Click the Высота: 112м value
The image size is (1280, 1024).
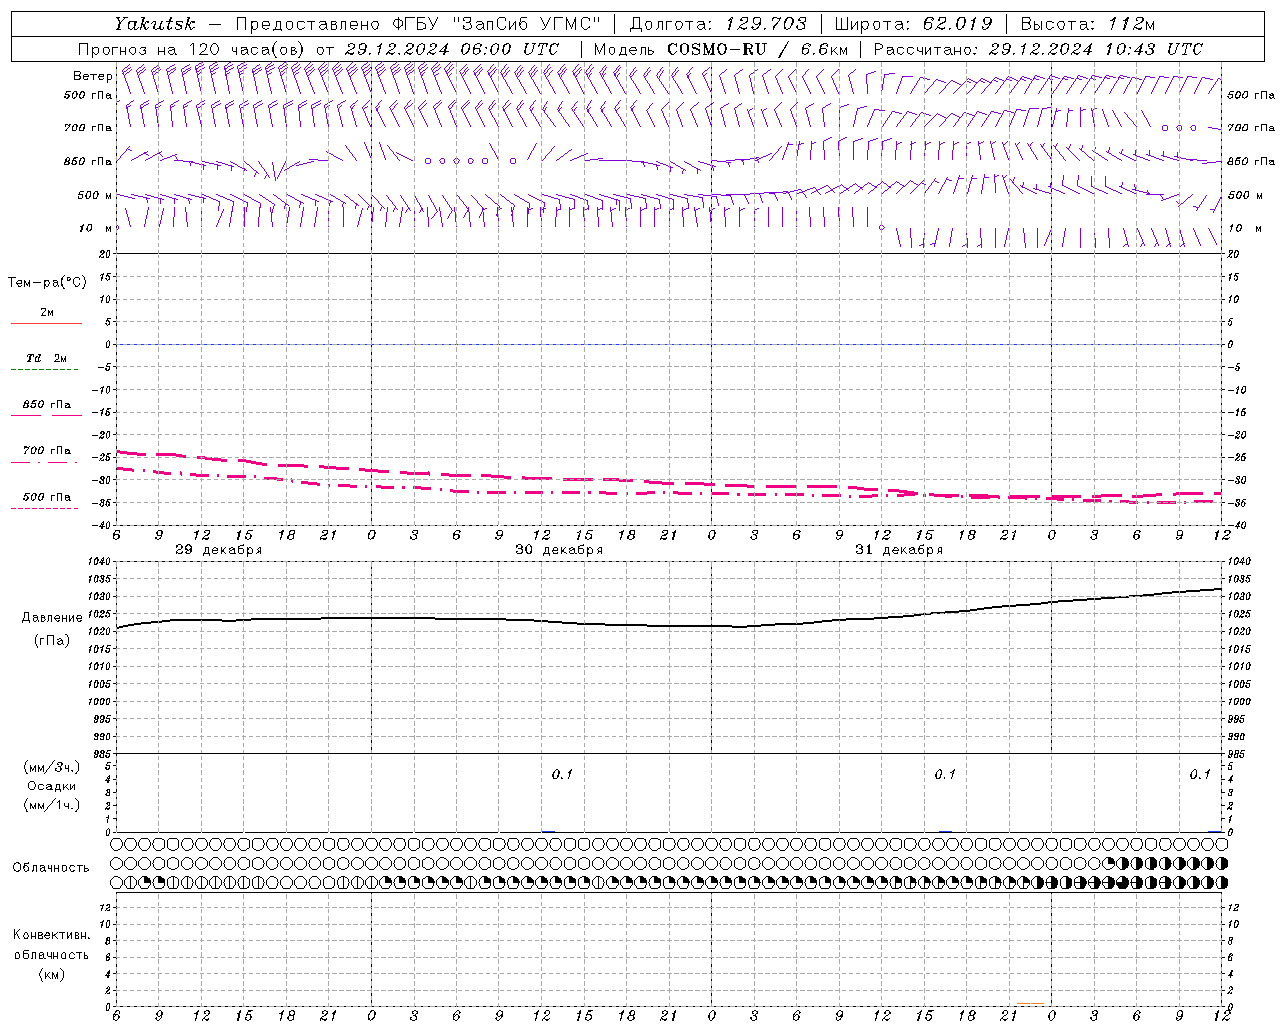click(1088, 24)
